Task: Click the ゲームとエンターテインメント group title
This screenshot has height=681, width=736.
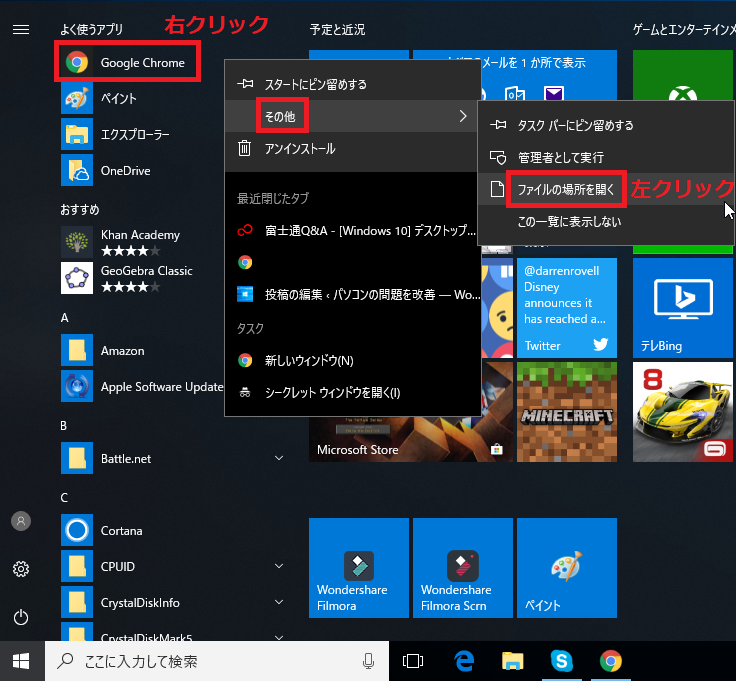Action: click(684, 30)
